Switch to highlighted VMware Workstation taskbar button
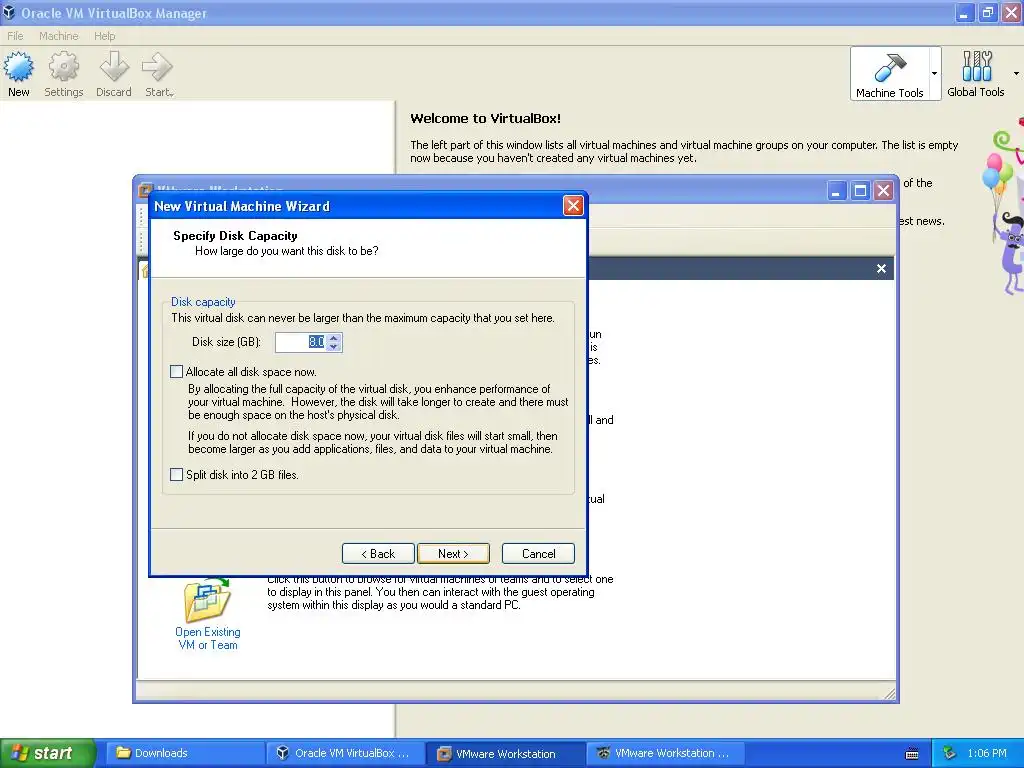The height and width of the screenshot is (768, 1024). click(505, 753)
